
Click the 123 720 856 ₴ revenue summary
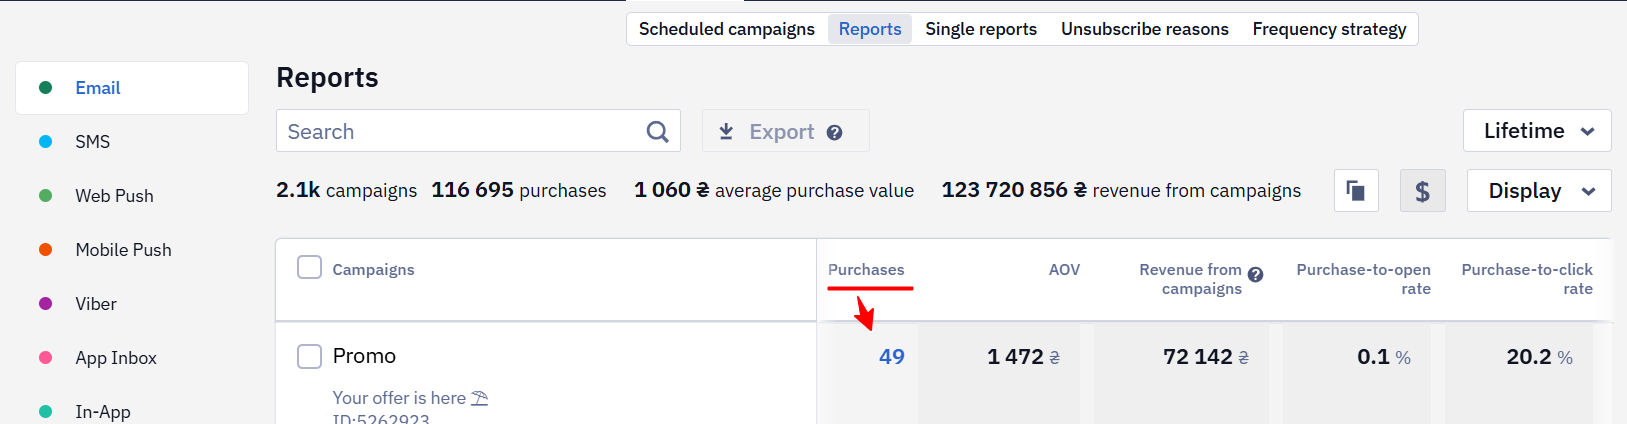click(x=1121, y=190)
